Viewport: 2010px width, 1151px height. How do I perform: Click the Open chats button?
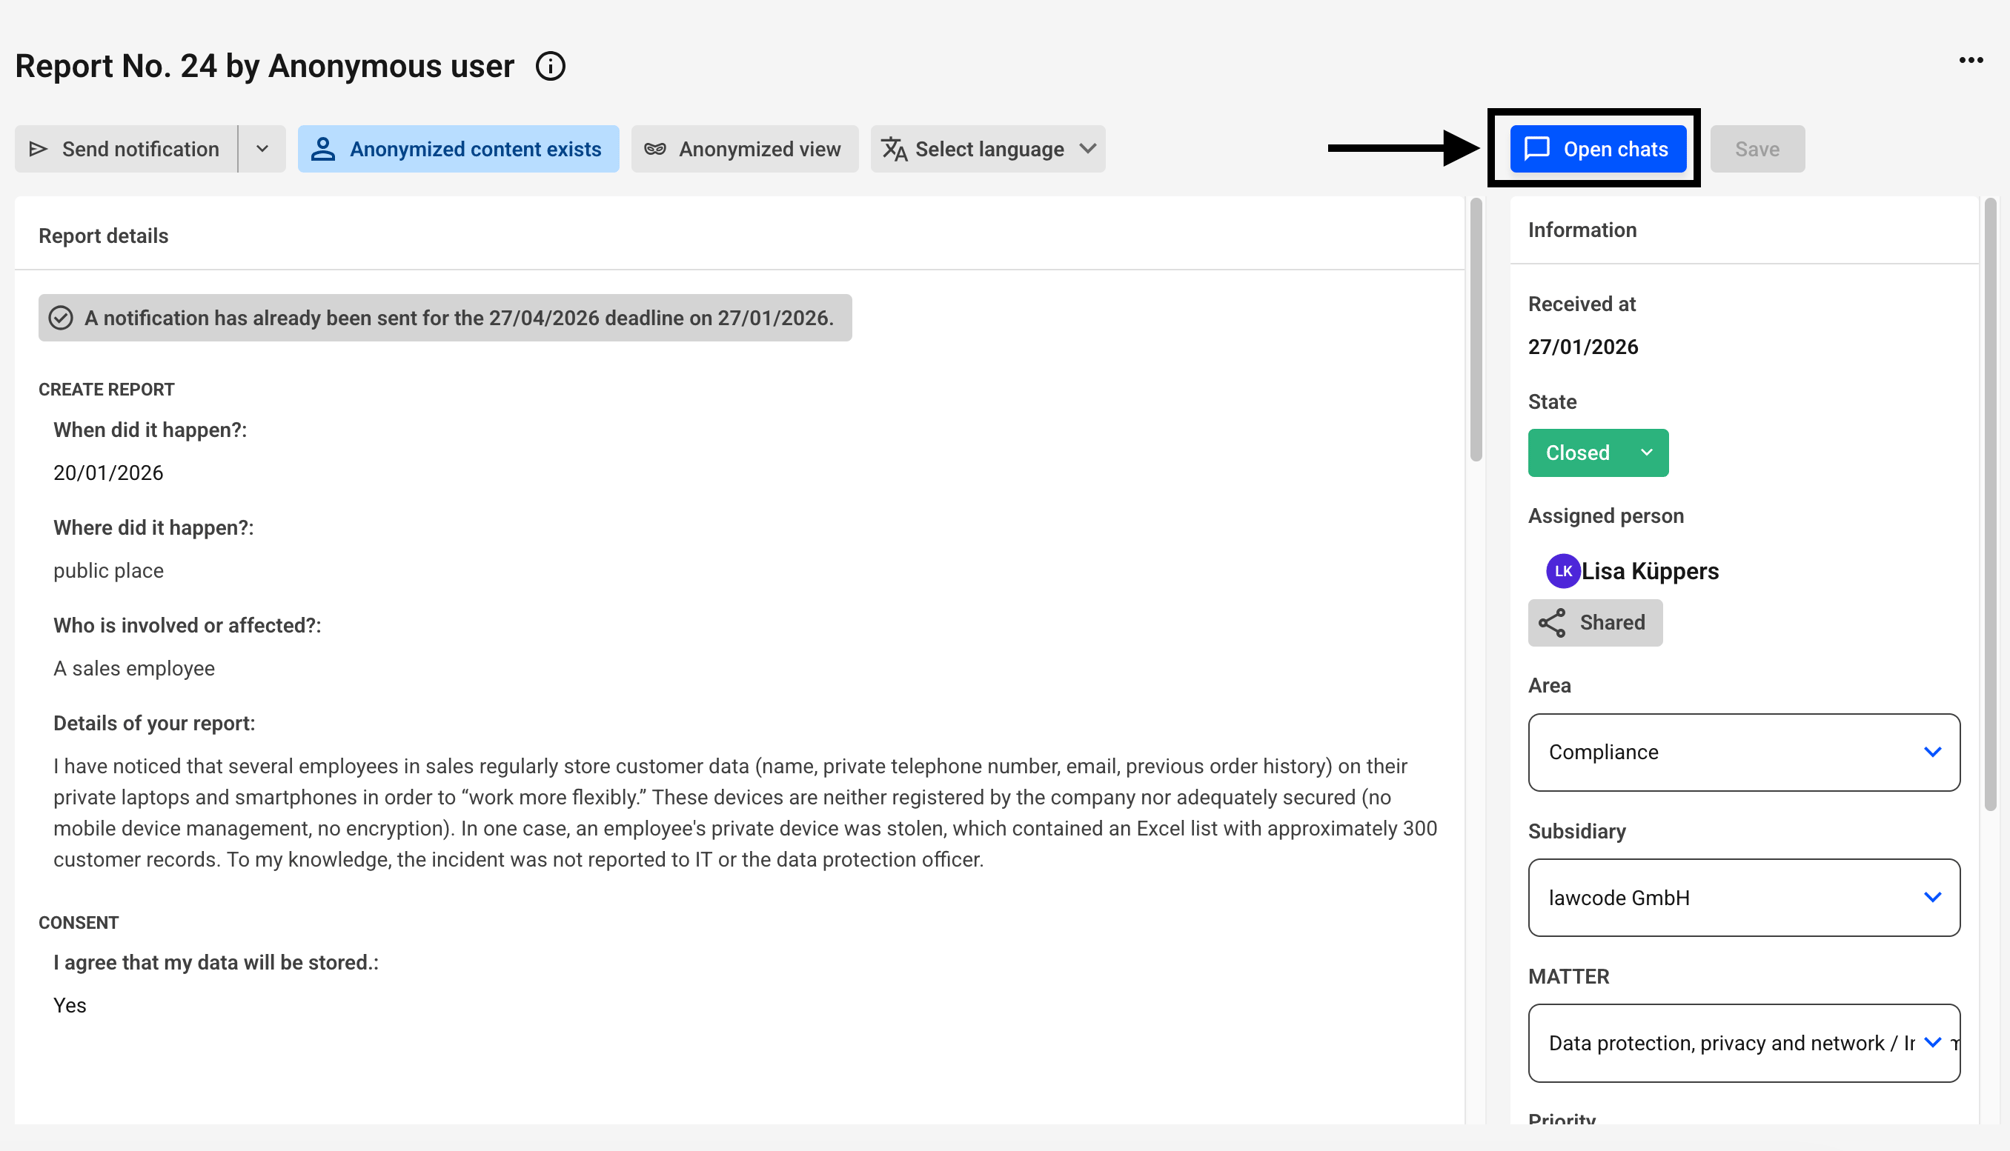click(x=1597, y=149)
